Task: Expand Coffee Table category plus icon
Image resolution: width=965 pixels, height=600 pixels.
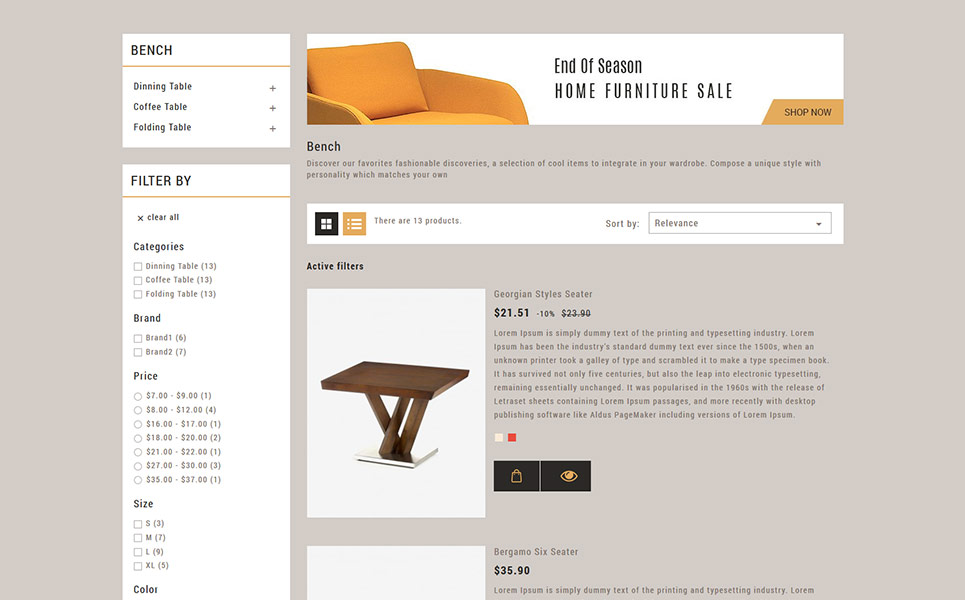Action: (x=273, y=108)
